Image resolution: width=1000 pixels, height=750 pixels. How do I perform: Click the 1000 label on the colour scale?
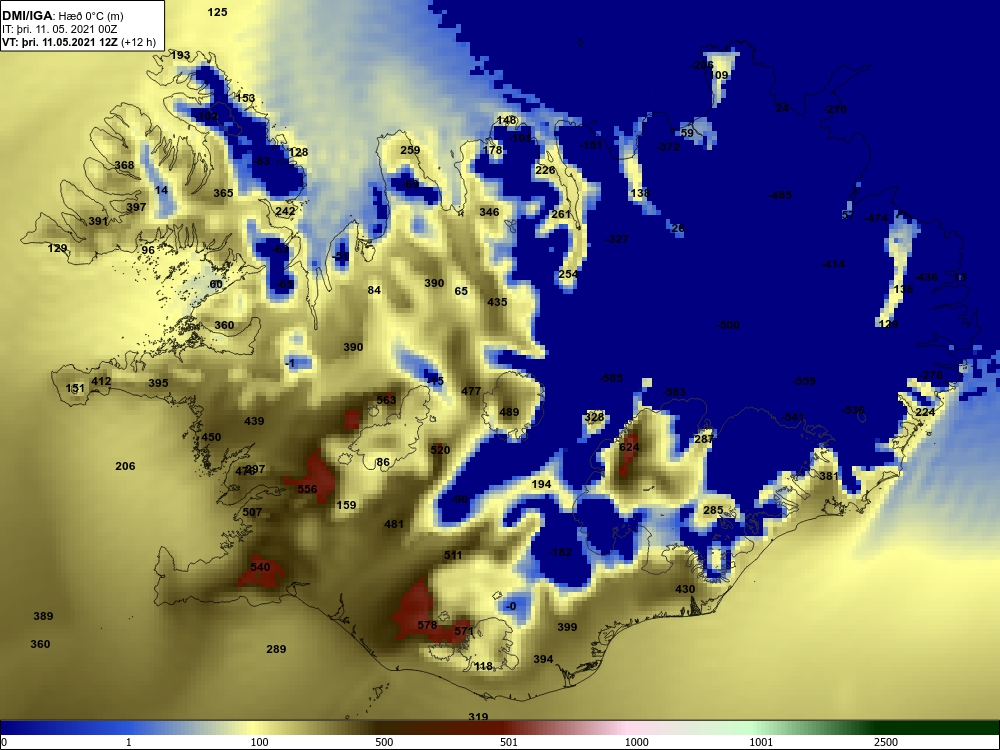(x=636, y=742)
